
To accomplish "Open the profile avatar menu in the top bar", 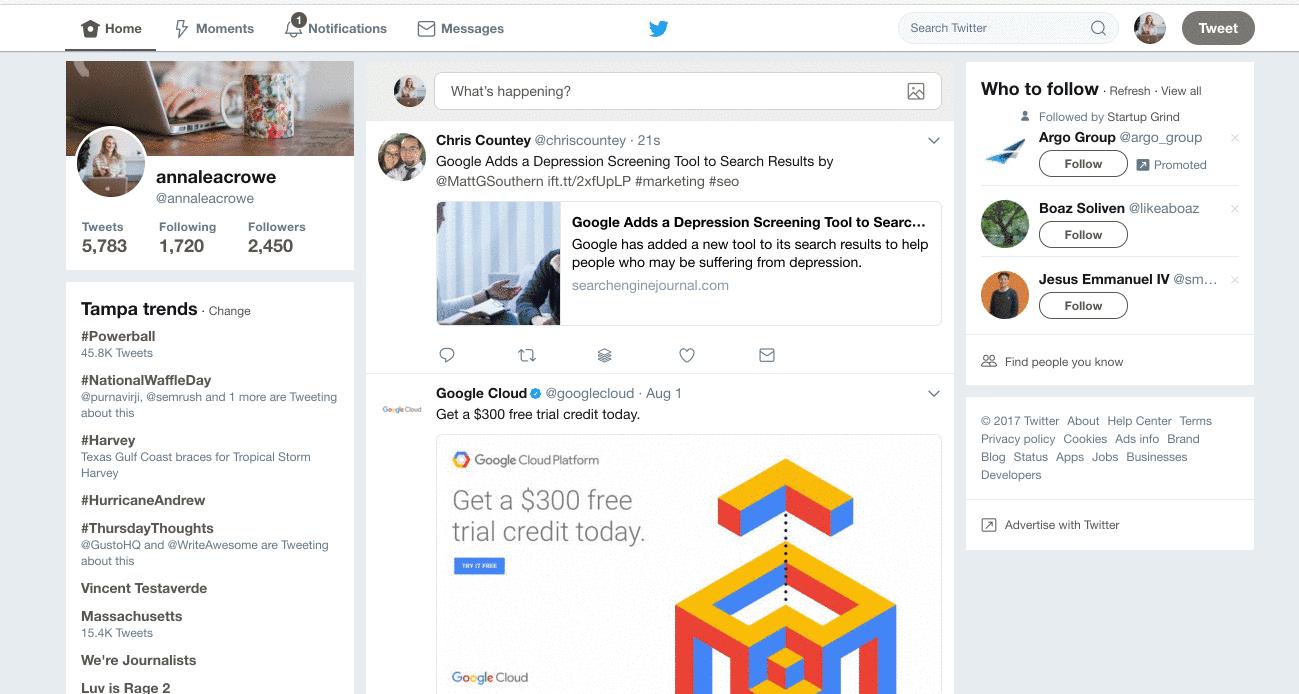I will click(1150, 28).
